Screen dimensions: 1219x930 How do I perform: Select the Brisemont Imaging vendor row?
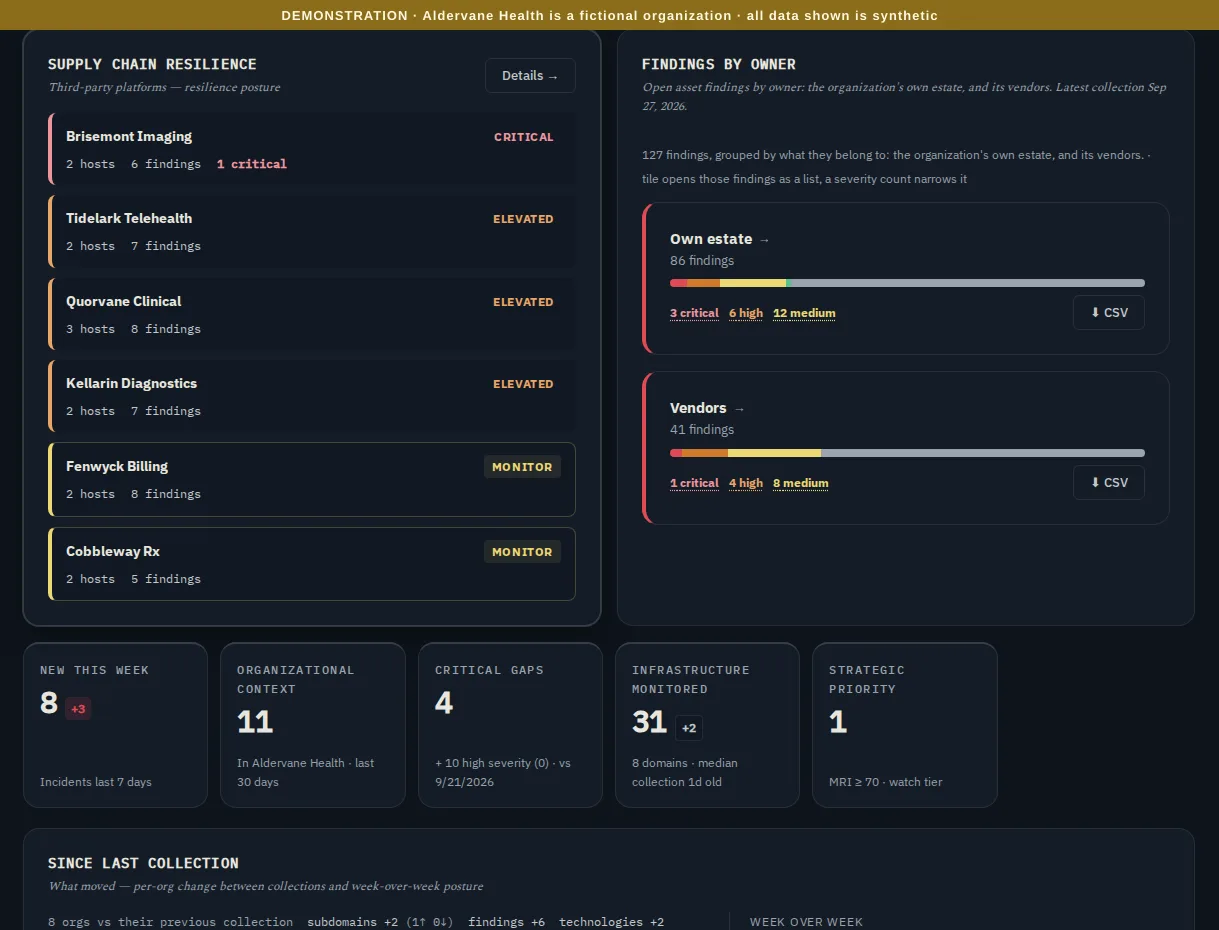[312, 149]
